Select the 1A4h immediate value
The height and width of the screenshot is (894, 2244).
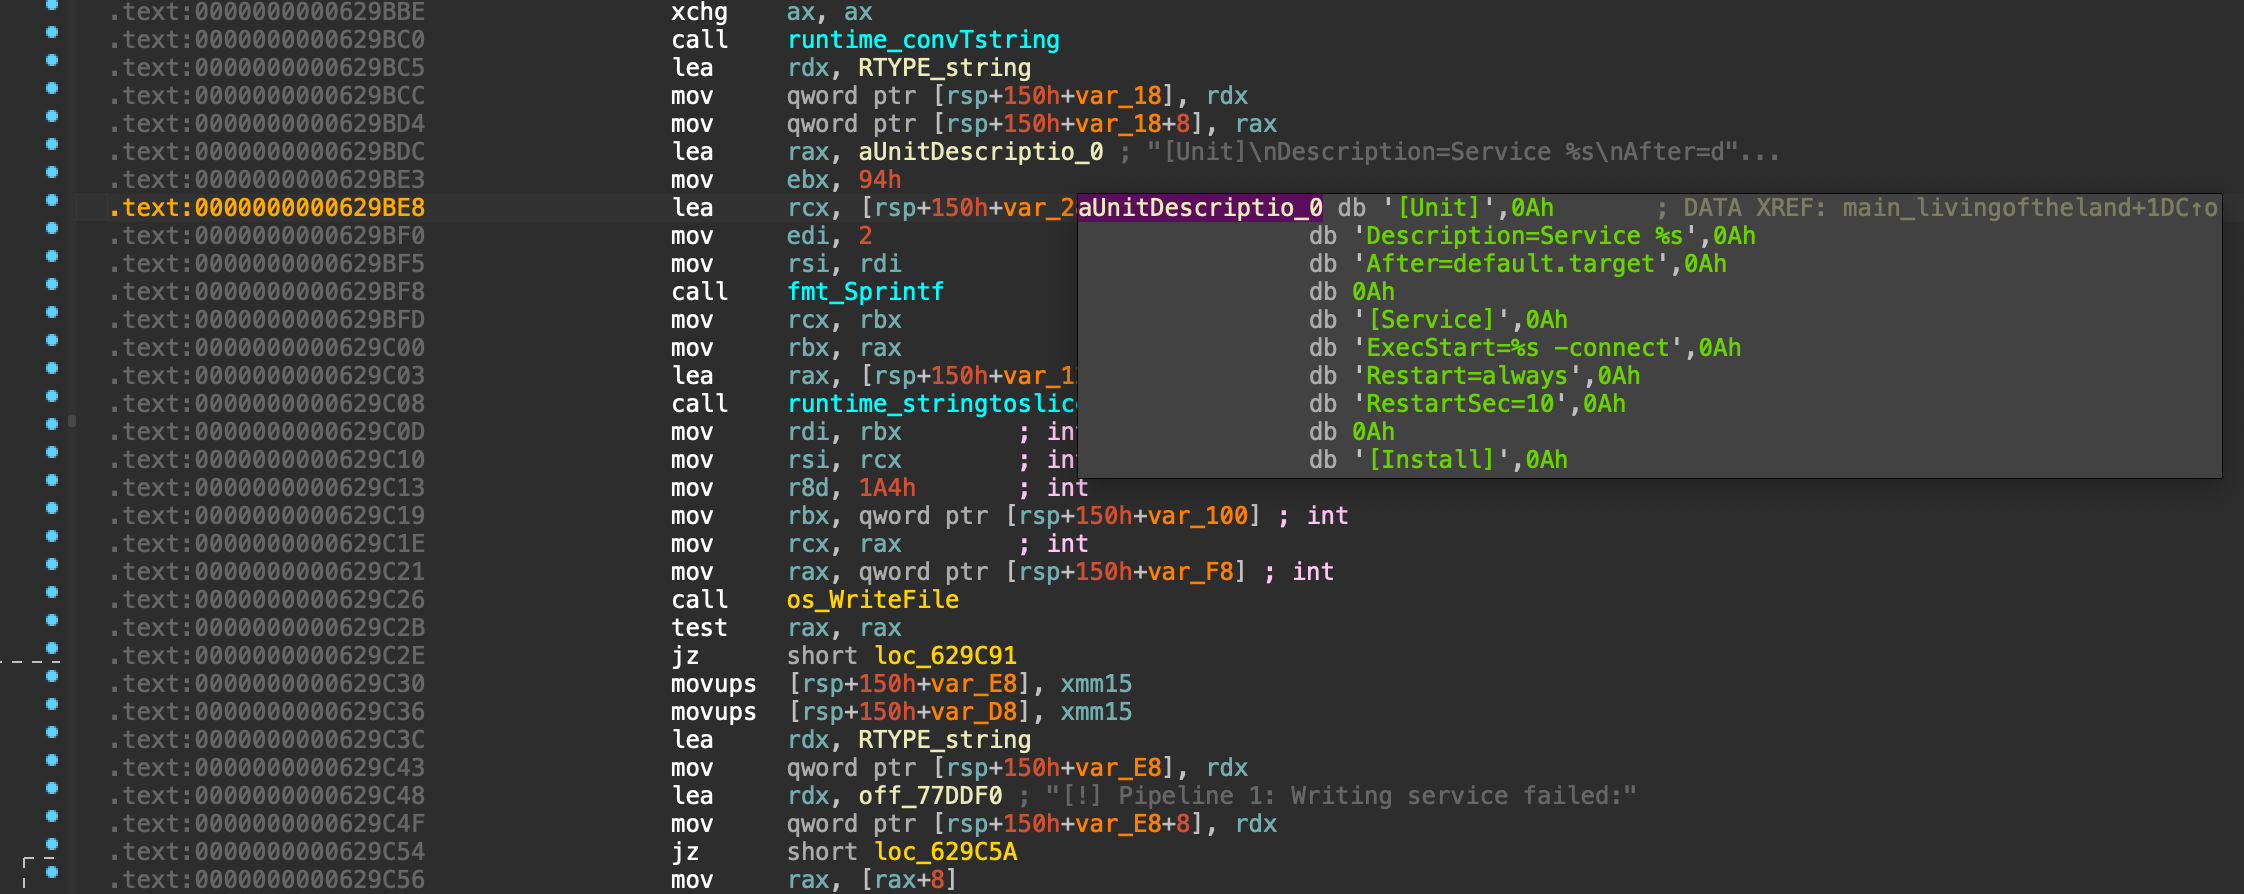(x=886, y=488)
